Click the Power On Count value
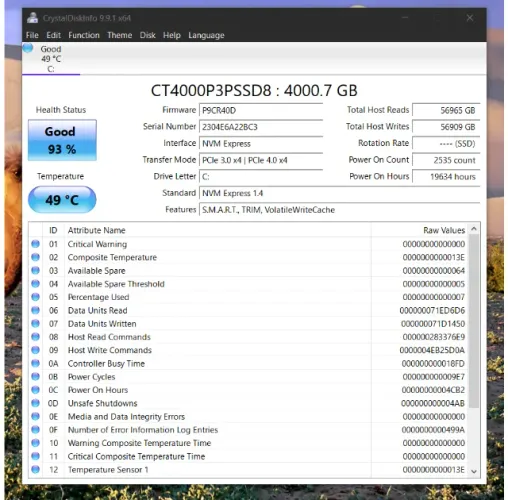This screenshot has width=508, height=500. 446,160
